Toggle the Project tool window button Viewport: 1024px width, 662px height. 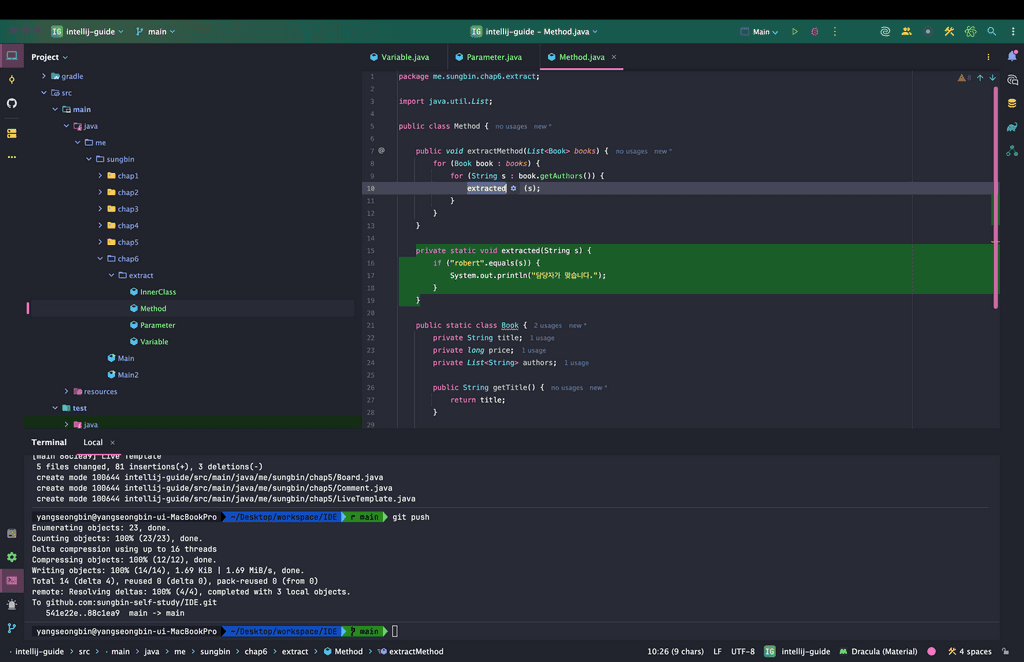point(12,56)
